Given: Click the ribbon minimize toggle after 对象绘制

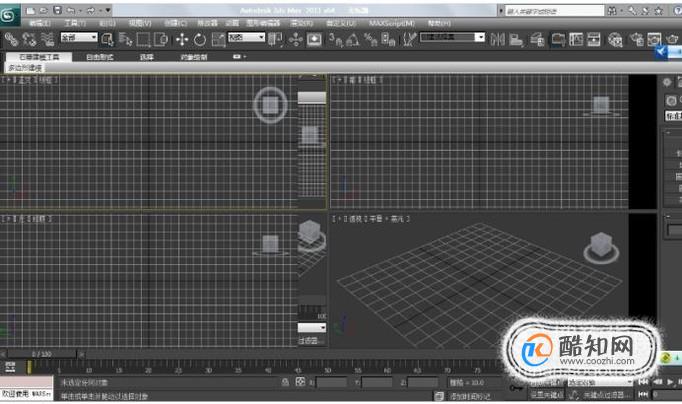Looking at the screenshot, I should point(239,57).
